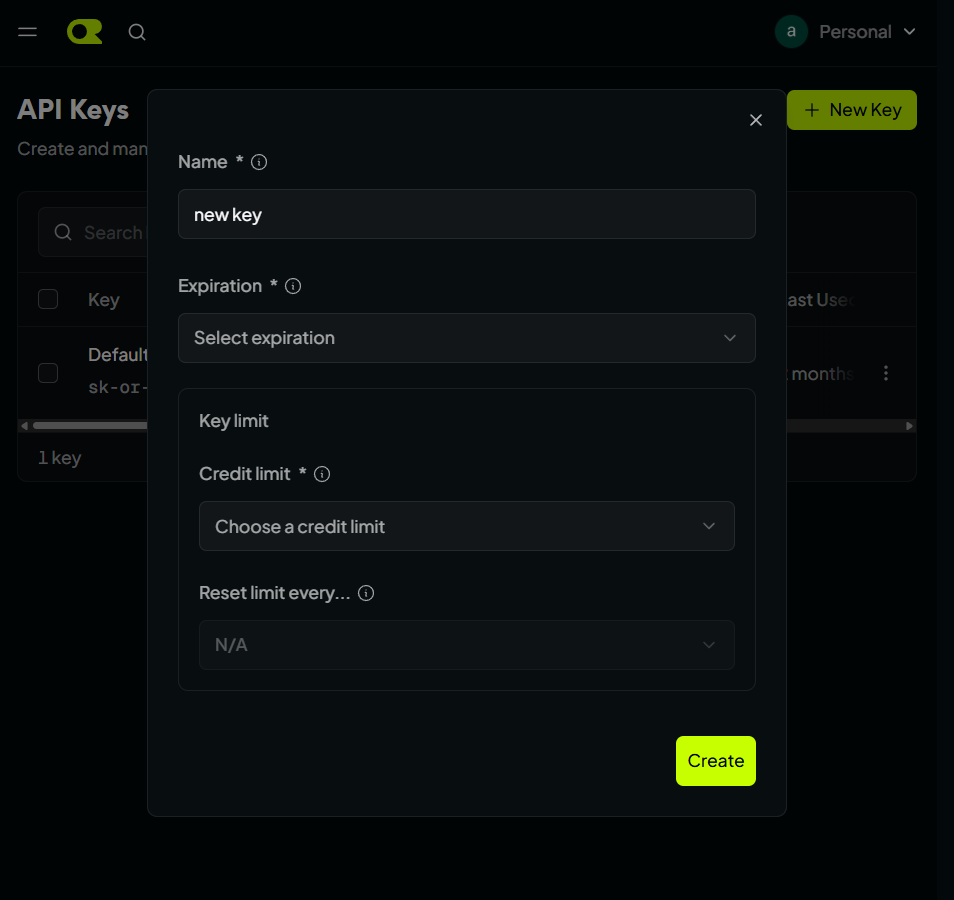Show info tooltip for Reset limit every

pos(366,593)
